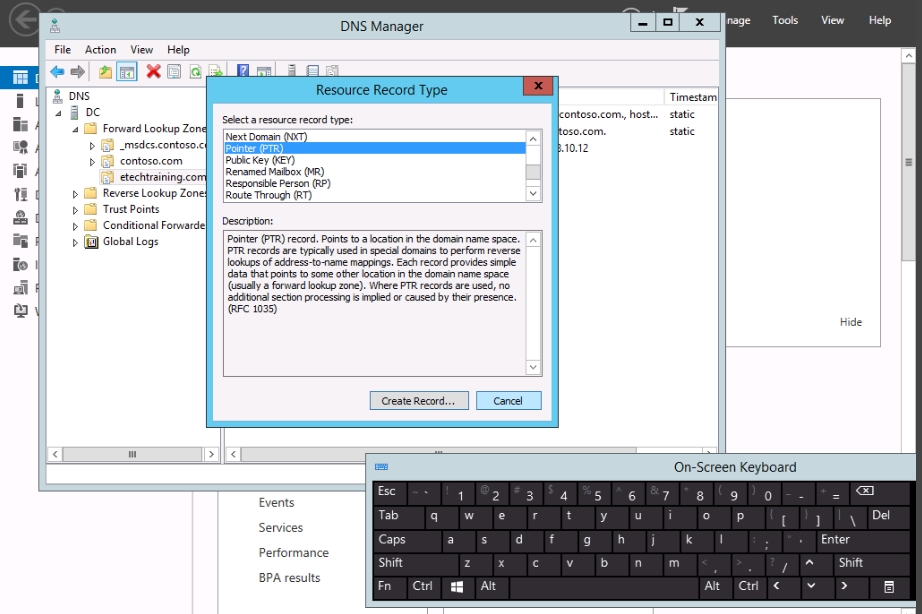Open the Action menu
The width and height of the screenshot is (922, 614).
tap(100, 49)
